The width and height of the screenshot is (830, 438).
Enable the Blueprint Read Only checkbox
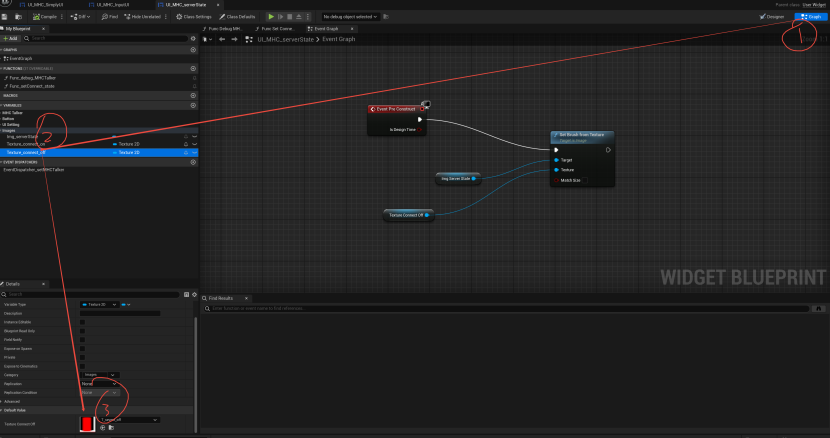[82, 331]
